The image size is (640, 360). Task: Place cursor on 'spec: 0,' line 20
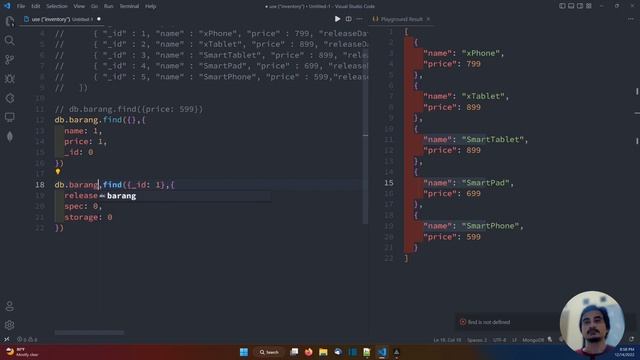click(83, 207)
